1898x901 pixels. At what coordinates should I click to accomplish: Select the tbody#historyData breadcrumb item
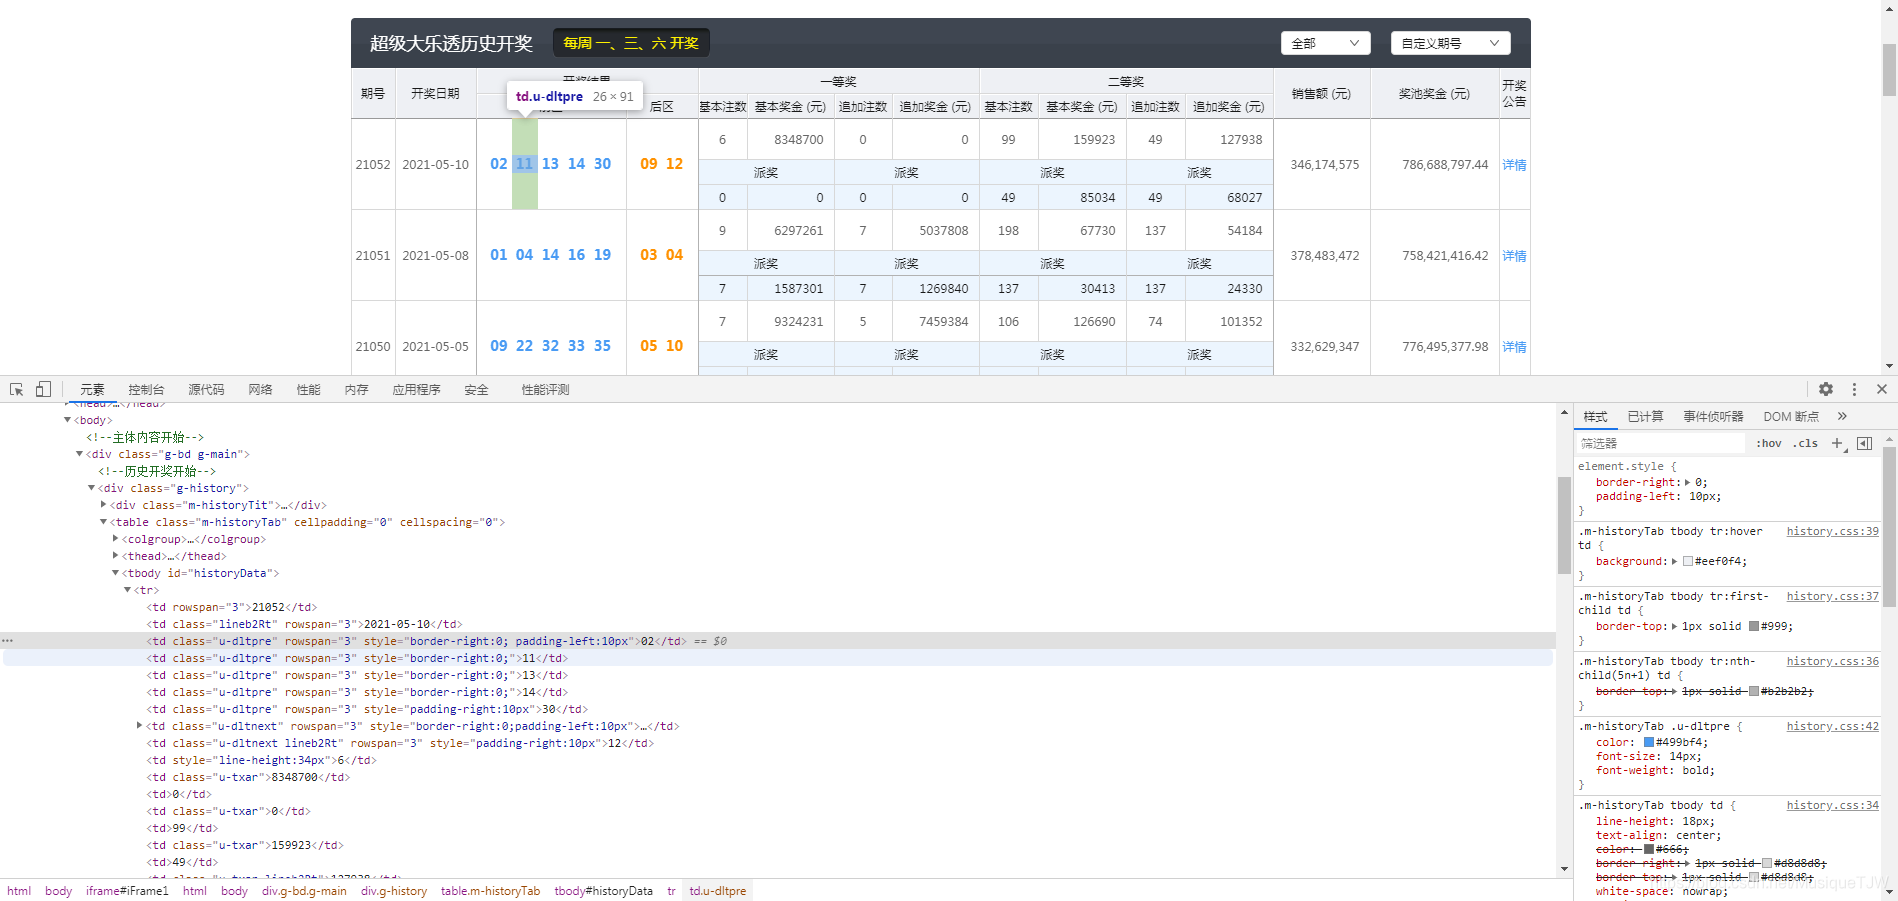603,891
